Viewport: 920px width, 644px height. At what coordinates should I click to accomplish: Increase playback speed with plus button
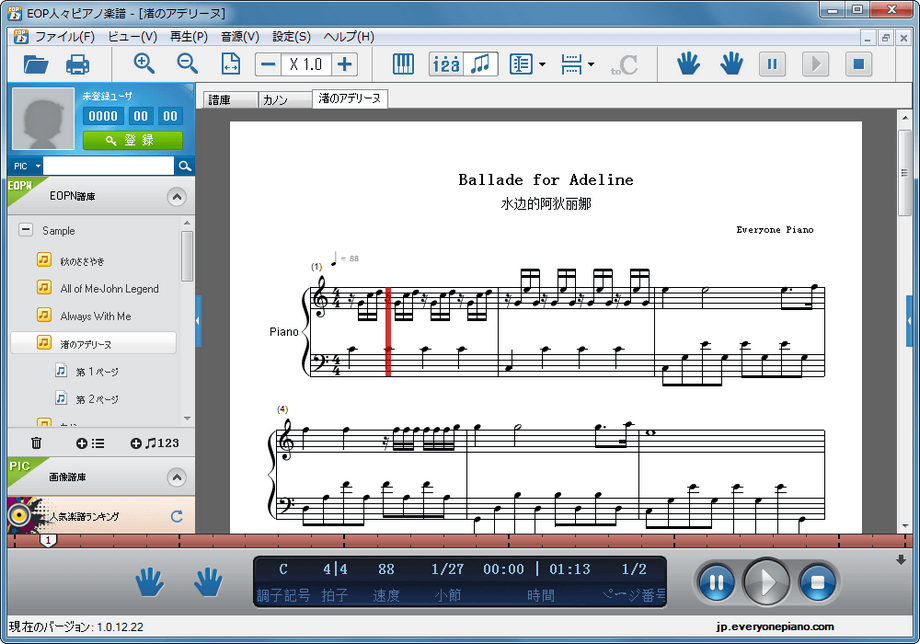pyautogui.click(x=345, y=64)
